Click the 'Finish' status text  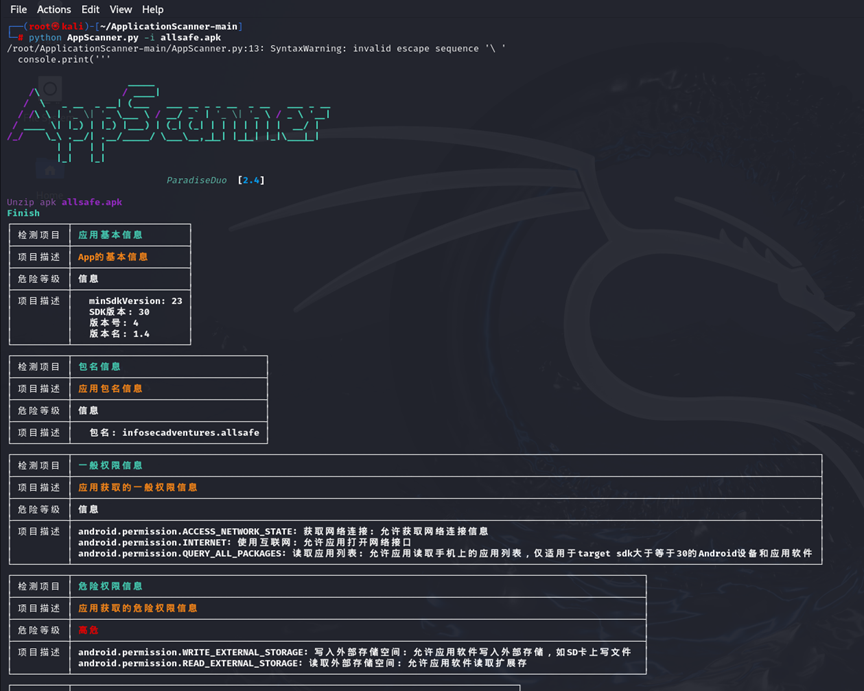23,213
